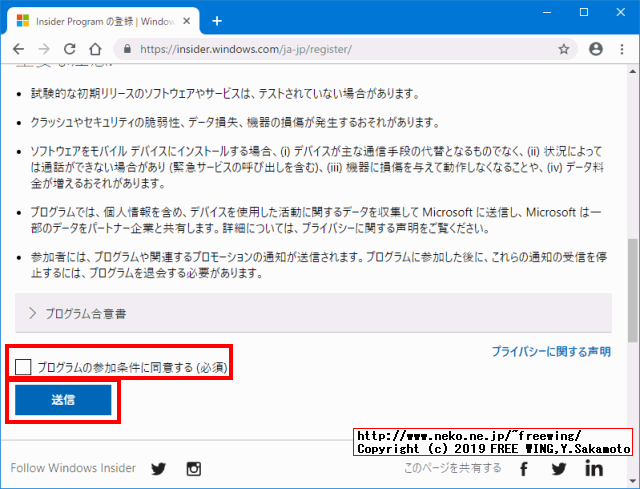Click the このページを共有する text
This screenshot has height=489, width=640.
[452, 468]
